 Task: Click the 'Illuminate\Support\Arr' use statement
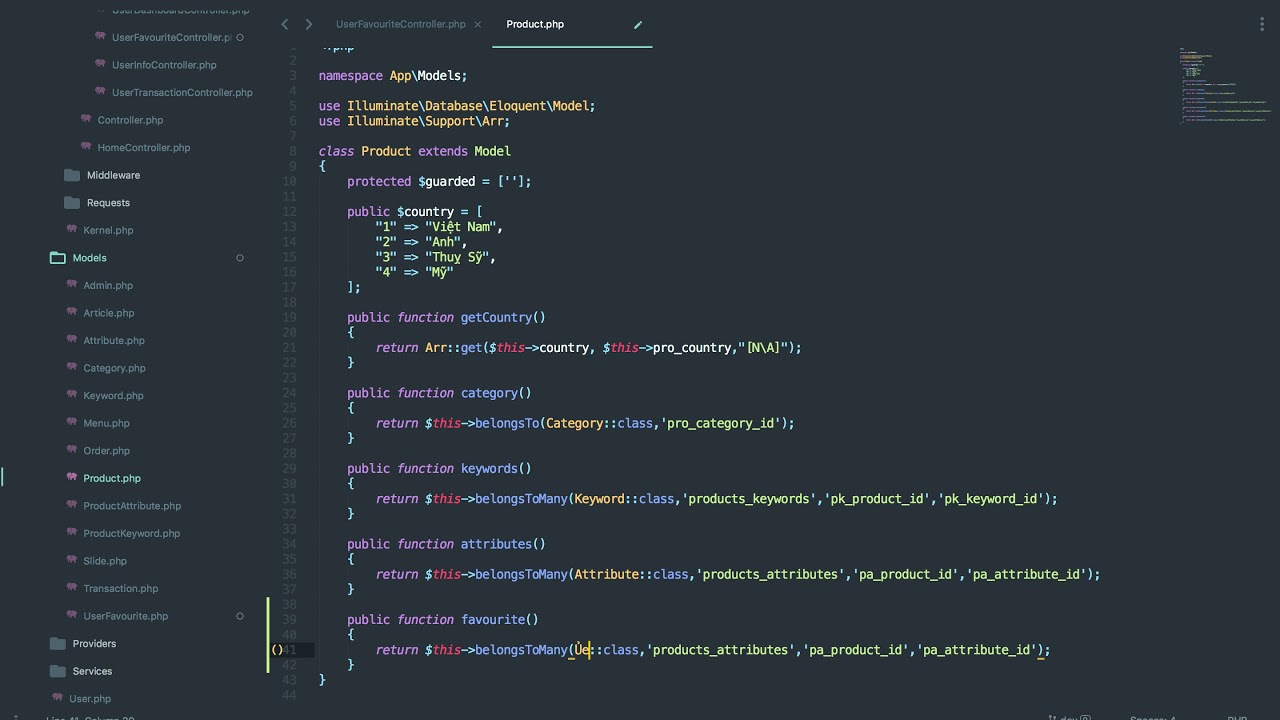coord(414,121)
